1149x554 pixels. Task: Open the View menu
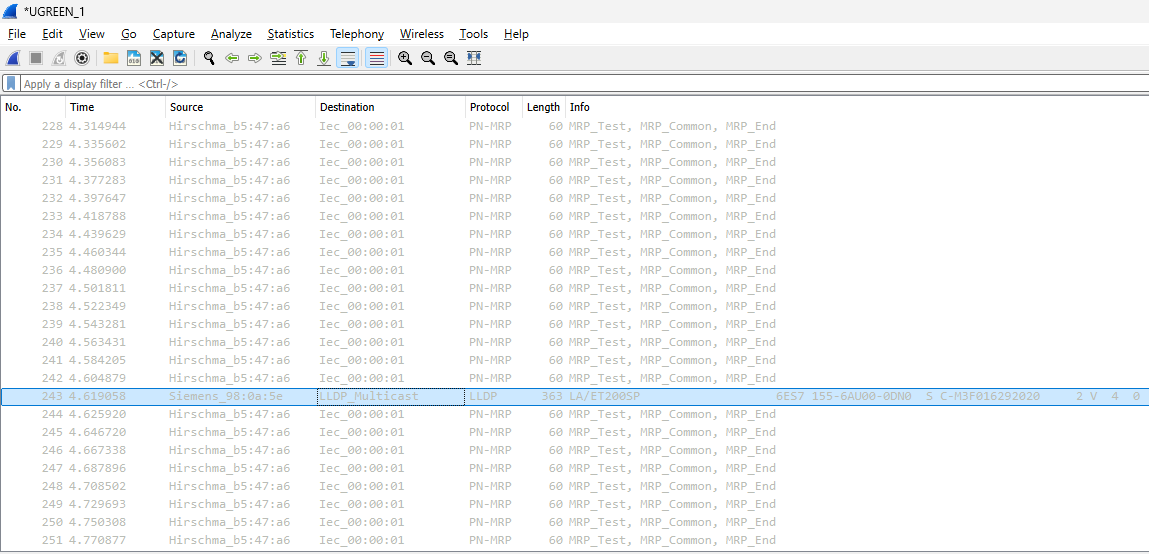(x=92, y=34)
